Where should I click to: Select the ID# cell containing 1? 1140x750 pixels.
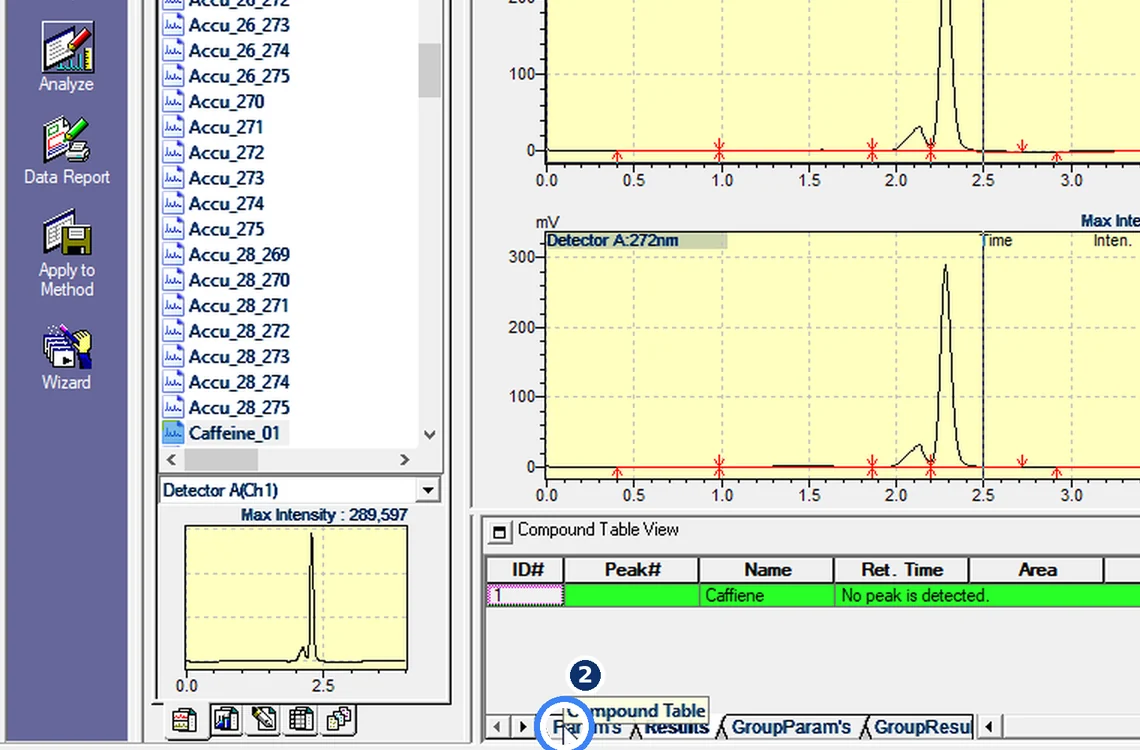coord(525,595)
